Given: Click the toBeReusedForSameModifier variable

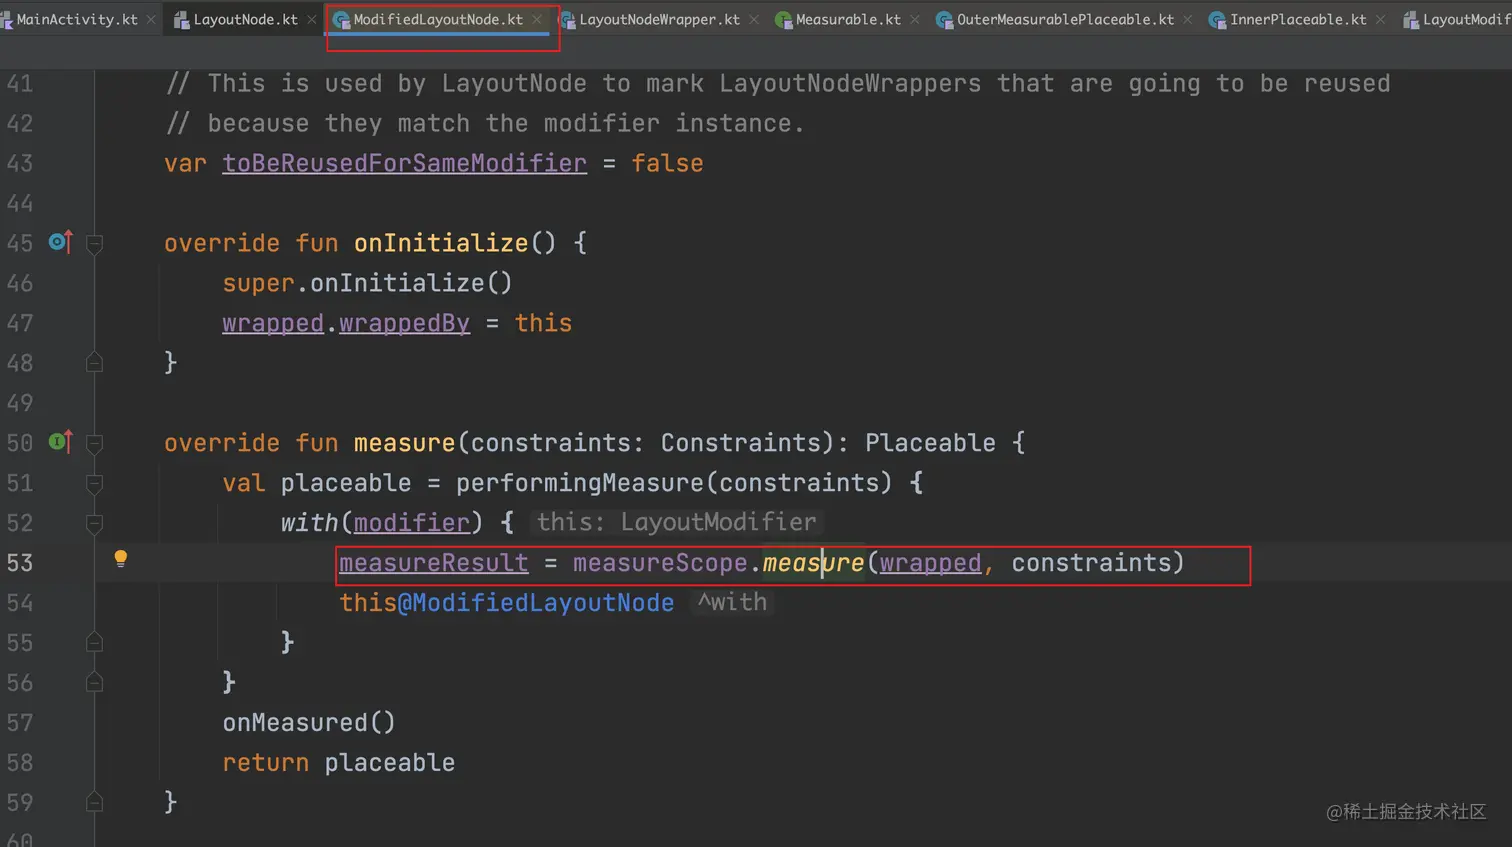Looking at the screenshot, I should (404, 163).
